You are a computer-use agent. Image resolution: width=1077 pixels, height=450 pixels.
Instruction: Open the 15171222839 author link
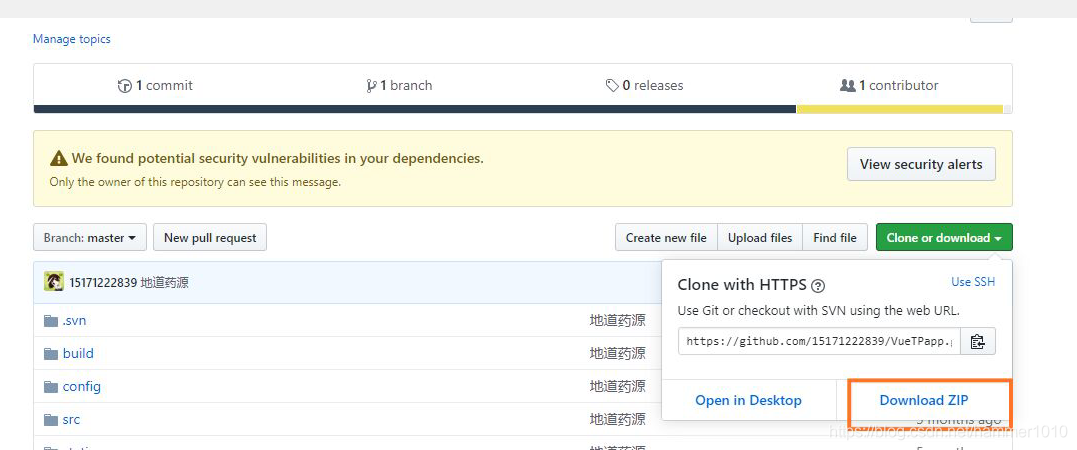coord(103,282)
